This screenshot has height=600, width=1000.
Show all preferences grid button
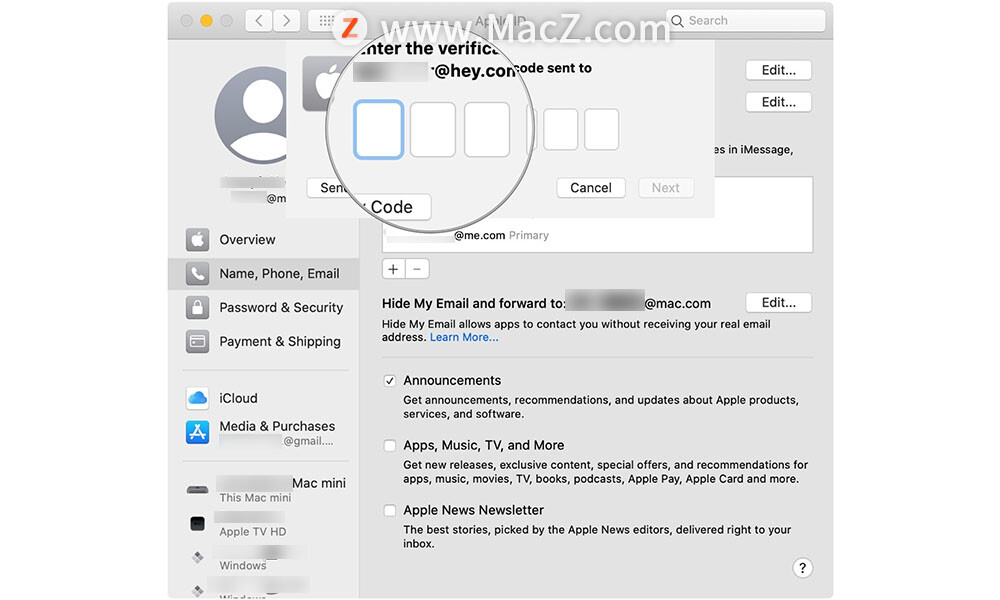tap(326, 20)
